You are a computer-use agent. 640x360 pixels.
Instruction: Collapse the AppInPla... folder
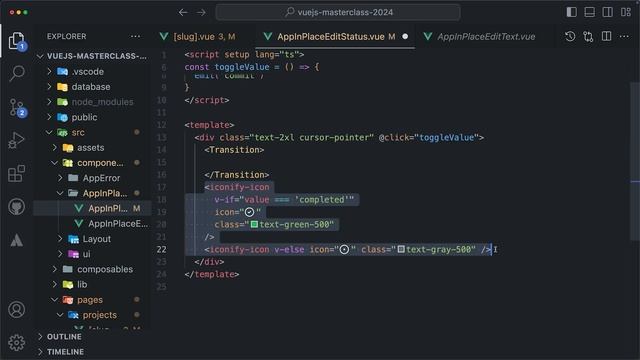(x=92, y=193)
